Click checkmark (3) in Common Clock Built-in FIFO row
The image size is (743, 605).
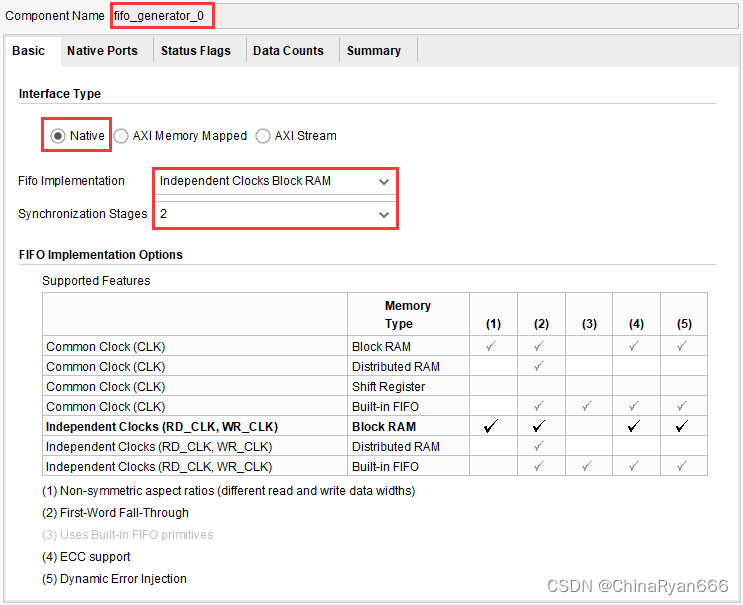point(587,406)
